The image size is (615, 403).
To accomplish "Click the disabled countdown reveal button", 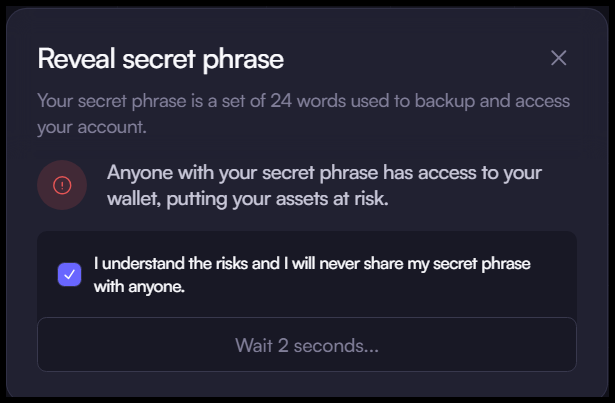I will [306, 345].
